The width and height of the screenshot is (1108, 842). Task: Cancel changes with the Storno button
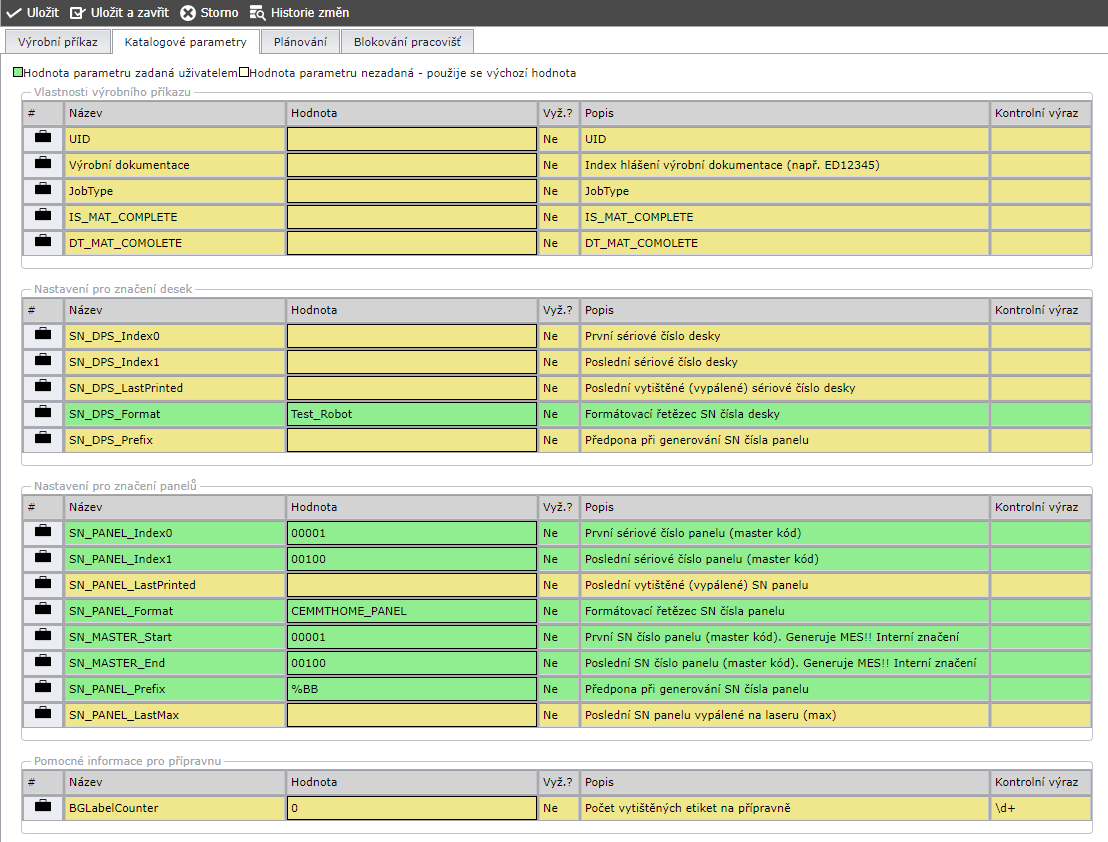[209, 13]
